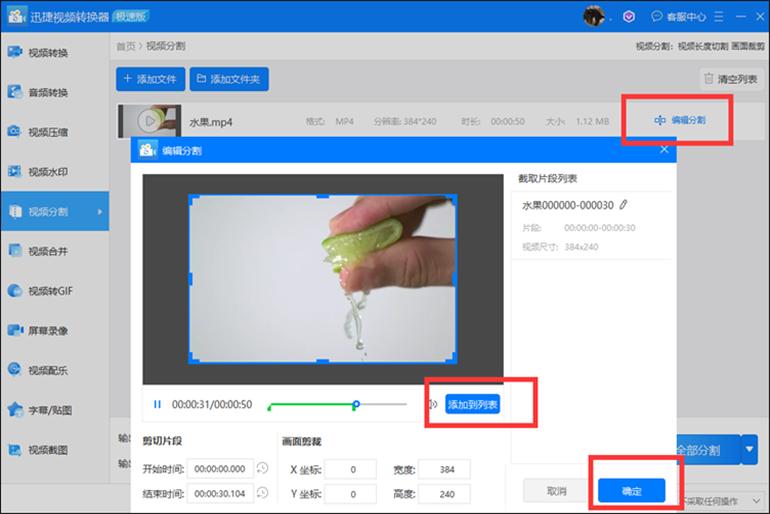This screenshot has height=514, width=770.
Task: Rename segment 水果000000-000030 with pencil icon
Action: (623, 205)
